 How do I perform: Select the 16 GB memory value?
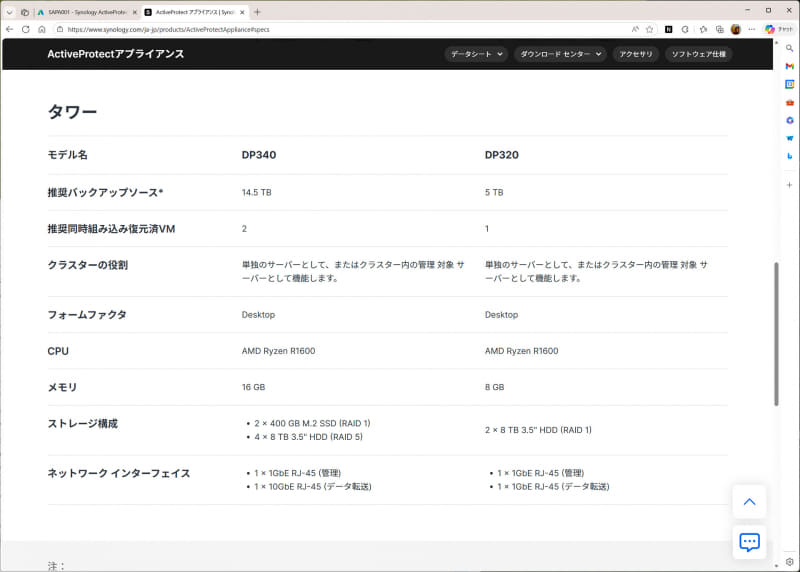click(254, 387)
